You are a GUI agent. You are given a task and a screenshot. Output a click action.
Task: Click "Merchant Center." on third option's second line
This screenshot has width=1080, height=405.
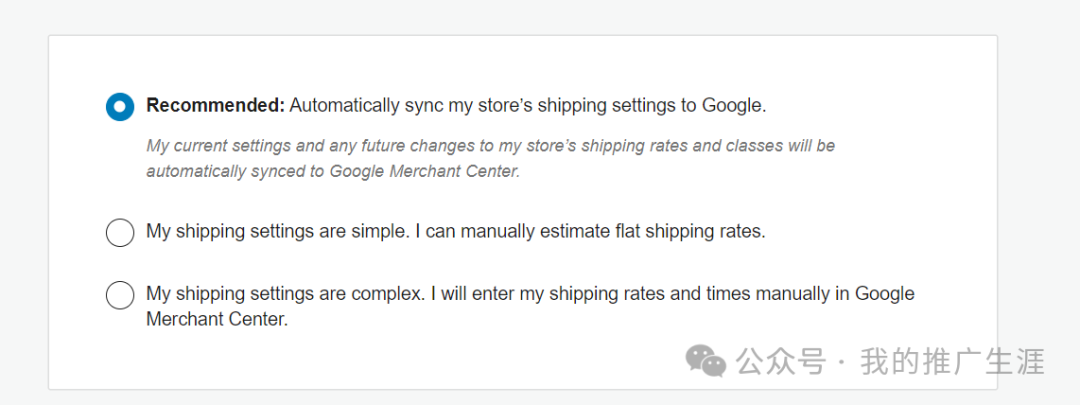(217, 320)
